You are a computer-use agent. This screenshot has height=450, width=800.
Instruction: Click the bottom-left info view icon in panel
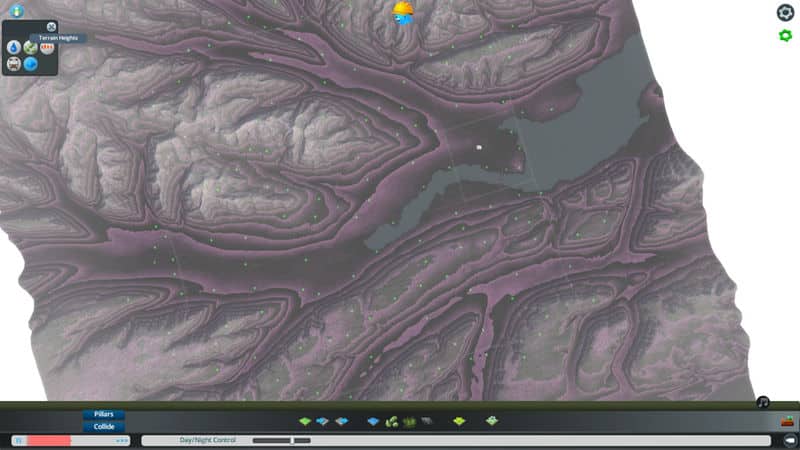pyautogui.click(x=14, y=64)
